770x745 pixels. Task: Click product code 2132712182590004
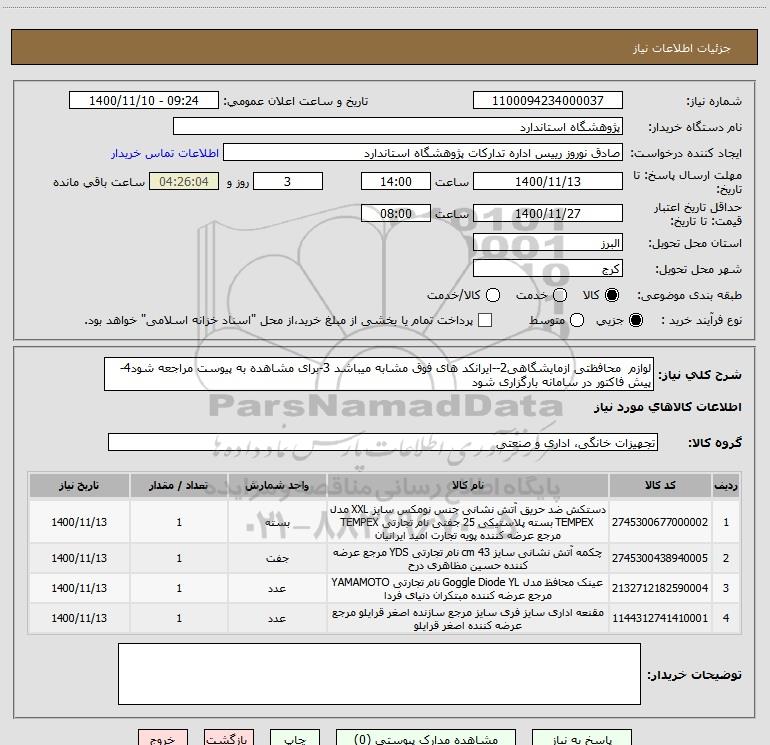[660, 588]
